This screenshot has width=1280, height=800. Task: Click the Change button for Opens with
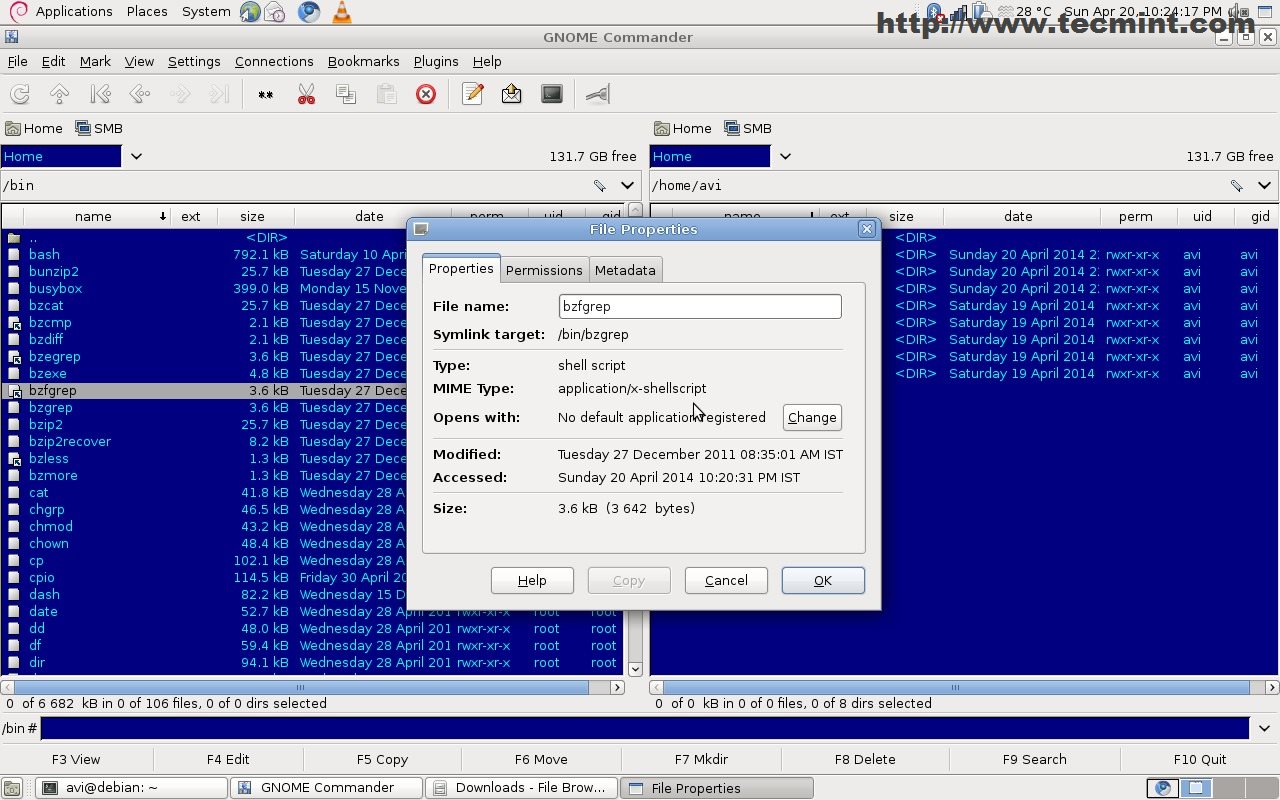pos(811,418)
